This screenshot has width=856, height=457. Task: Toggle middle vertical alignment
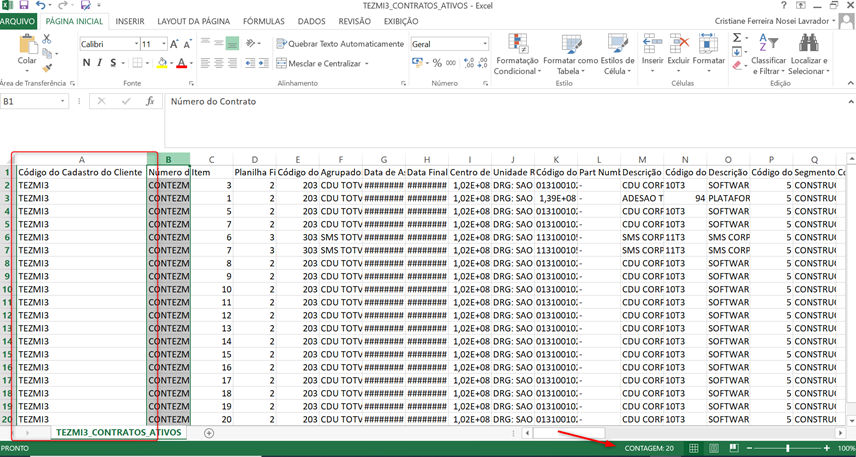[x=219, y=43]
